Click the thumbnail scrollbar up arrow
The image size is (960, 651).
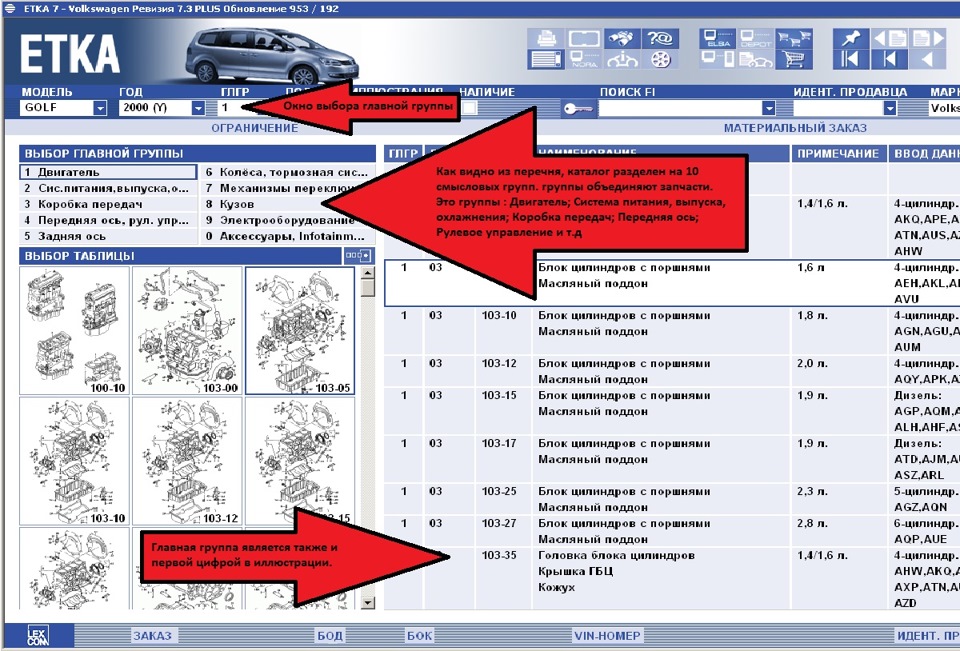point(367,273)
